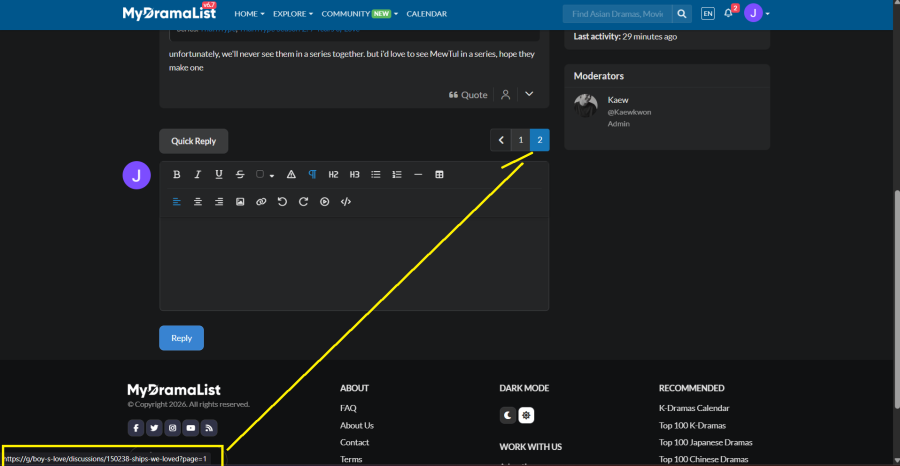
Task: Open the Terms footer link
Action: click(x=350, y=459)
